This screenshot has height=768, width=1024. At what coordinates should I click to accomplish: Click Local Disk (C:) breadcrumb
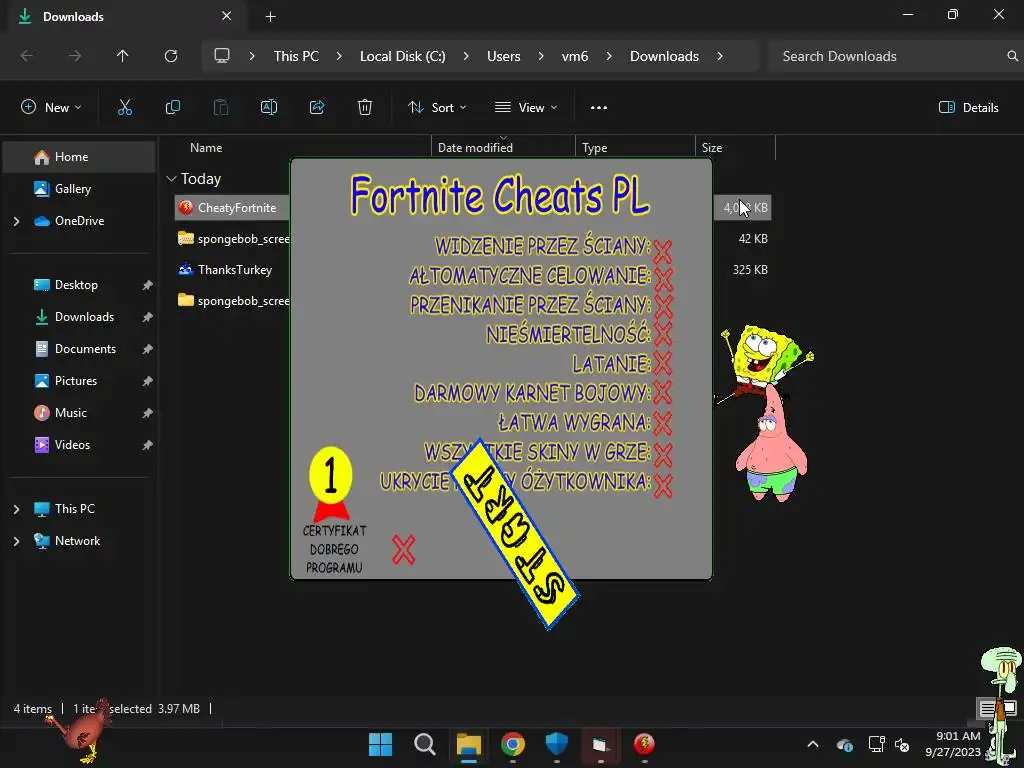tap(402, 56)
